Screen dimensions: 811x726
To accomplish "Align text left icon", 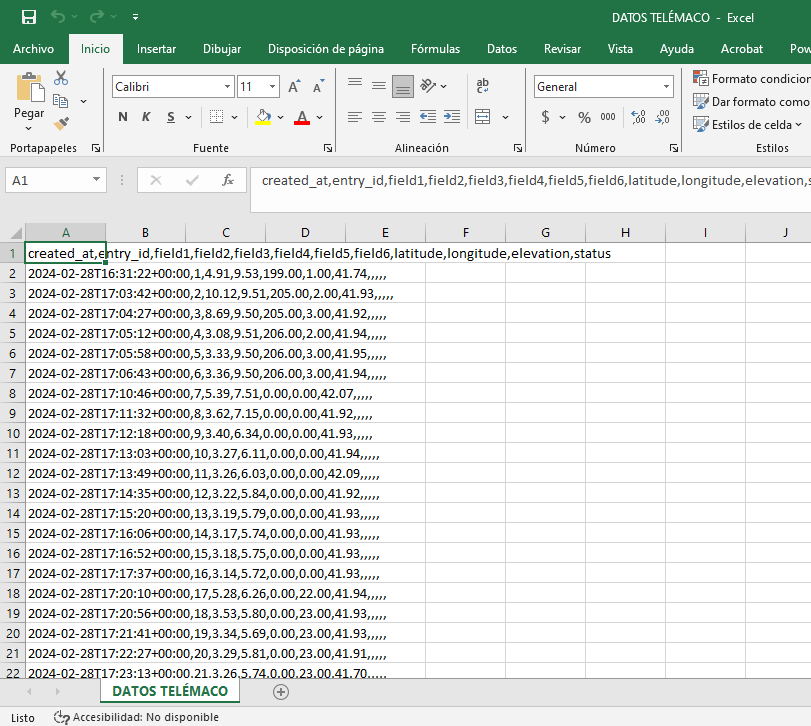I will [x=355, y=117].
